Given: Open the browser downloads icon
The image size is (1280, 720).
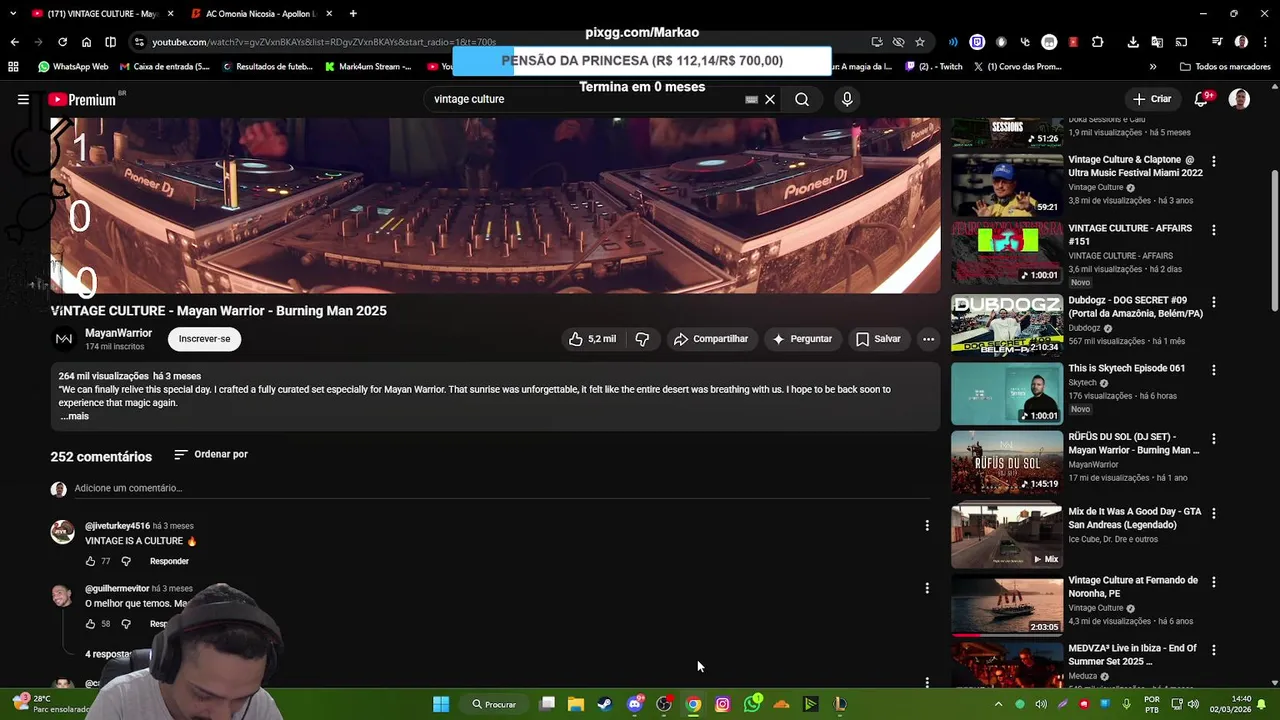Looking at the screenshot, I should click(x=1132, y=42).
